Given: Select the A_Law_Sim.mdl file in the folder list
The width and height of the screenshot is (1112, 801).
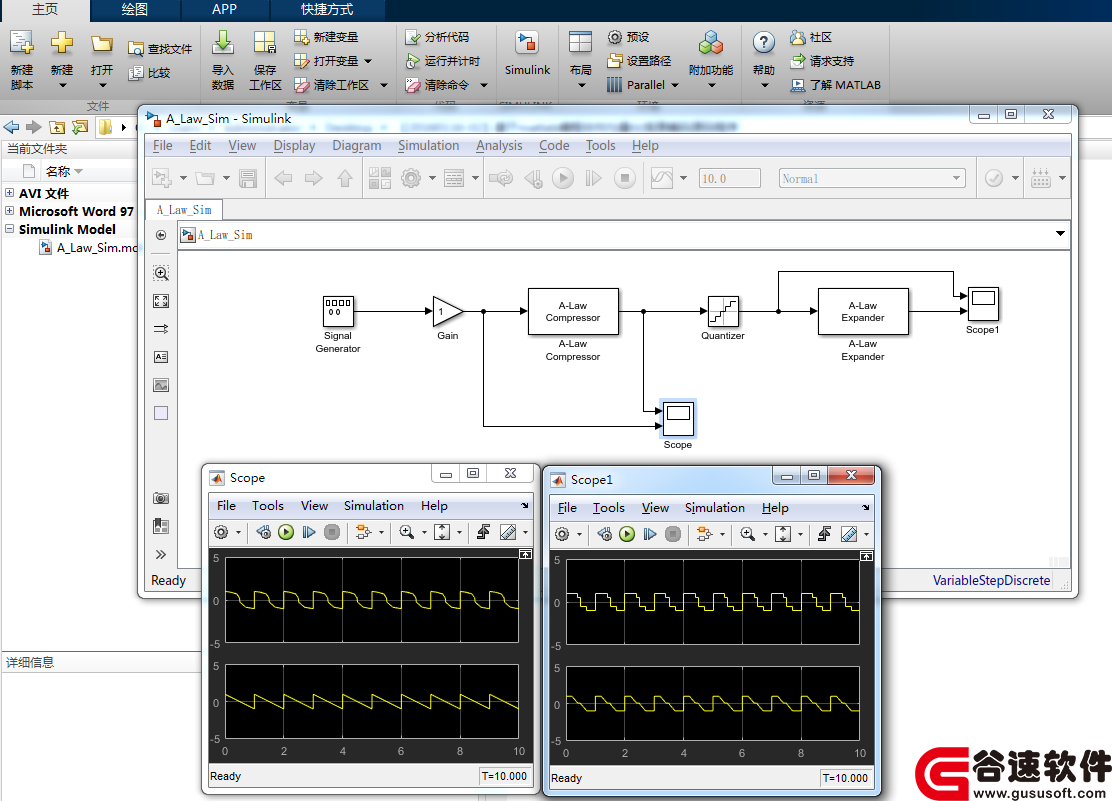Looking at the screenshot, I should pyautogui.click(x=89, y=248).
